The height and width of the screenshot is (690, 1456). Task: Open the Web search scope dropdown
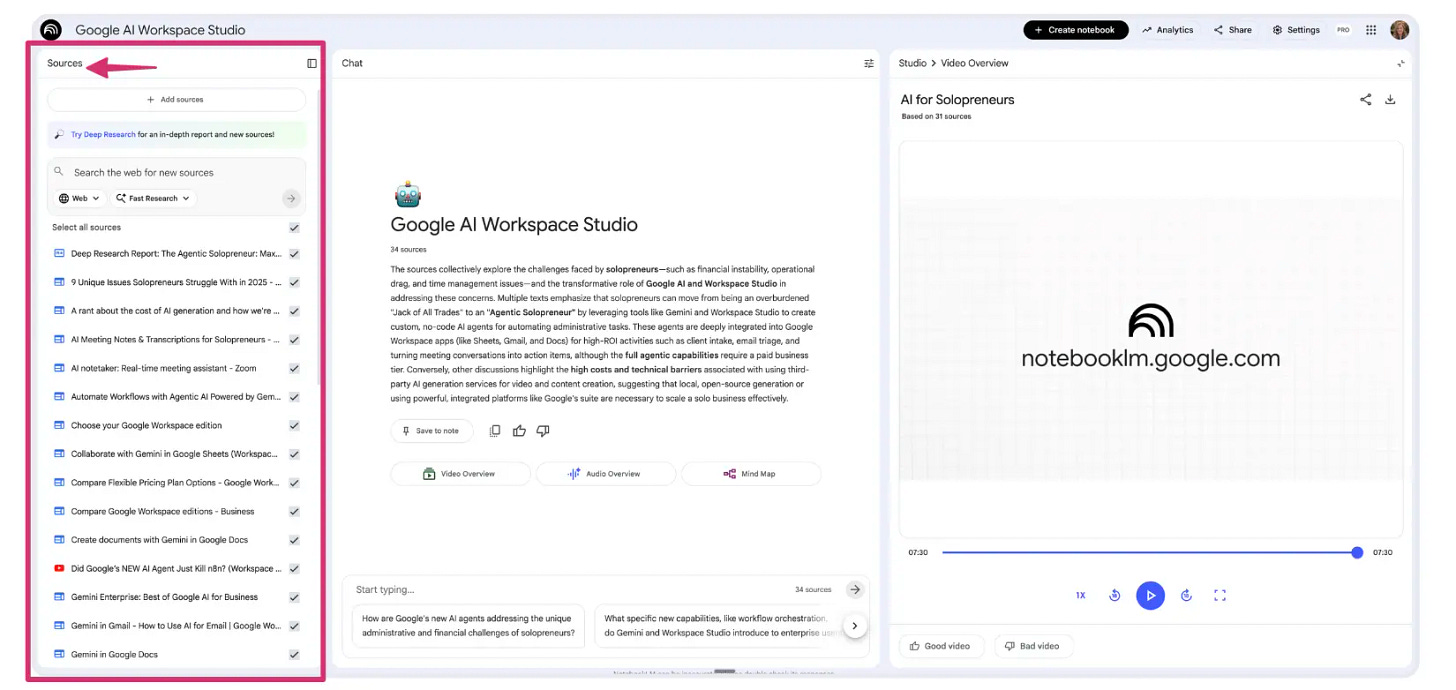(78, 198)
